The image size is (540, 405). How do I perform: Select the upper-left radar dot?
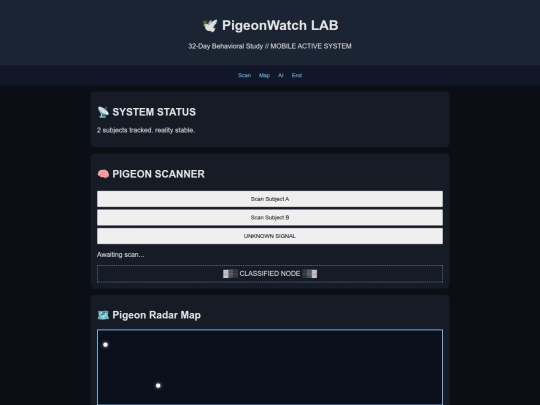click(105, 345)
